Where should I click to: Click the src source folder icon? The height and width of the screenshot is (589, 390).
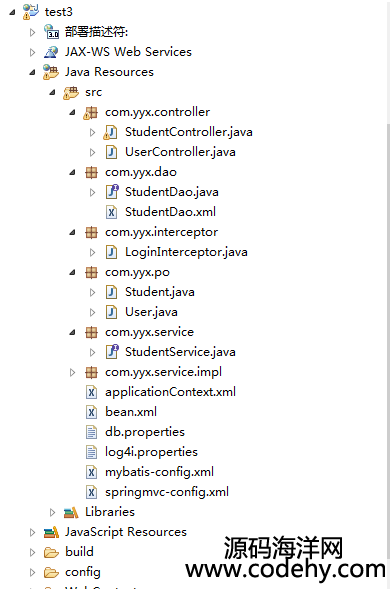click(71, 92)
